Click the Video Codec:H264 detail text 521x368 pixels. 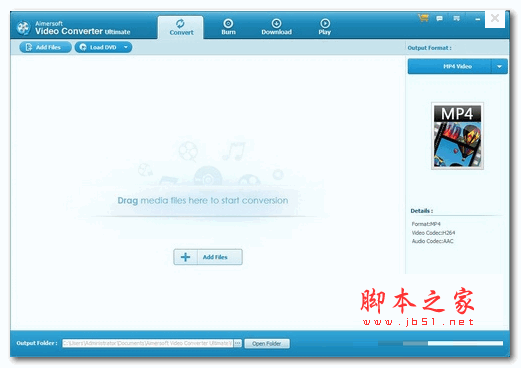click(x=433, y=233)
